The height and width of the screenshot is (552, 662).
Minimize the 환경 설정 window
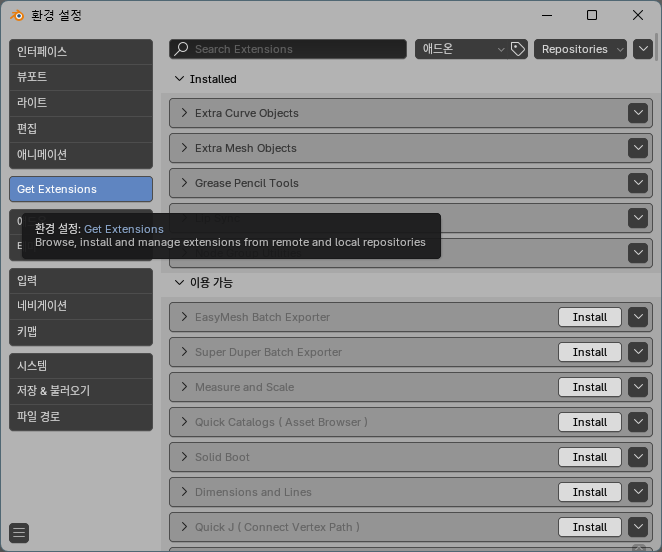(x=547, y=16)
